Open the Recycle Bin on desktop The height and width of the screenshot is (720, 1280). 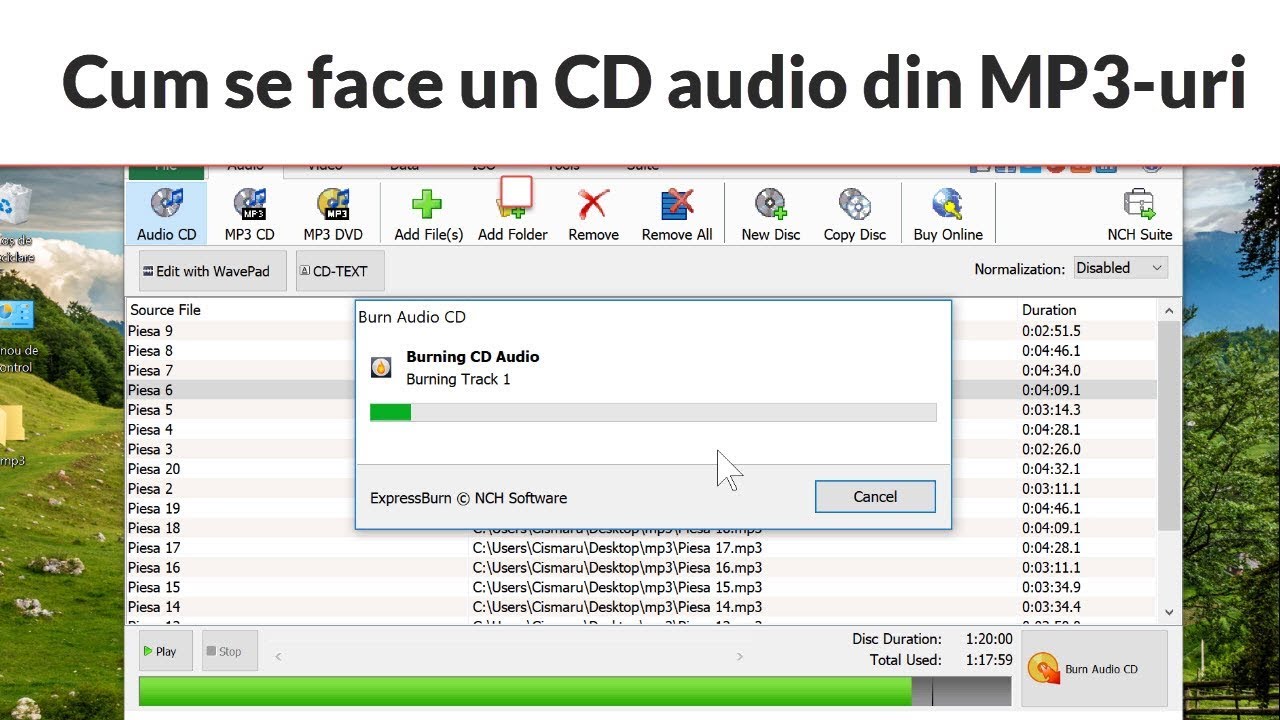click(14, 206)
